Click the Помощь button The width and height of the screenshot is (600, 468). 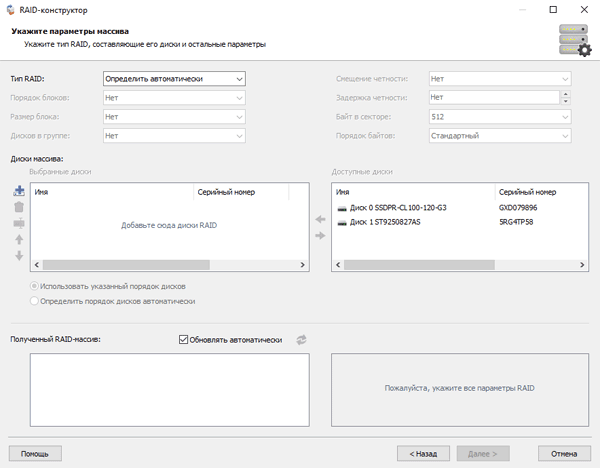[35, 453]
